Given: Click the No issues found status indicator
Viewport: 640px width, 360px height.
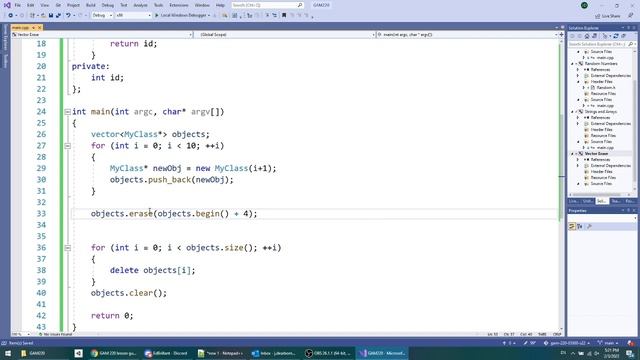Looking at the screenshot, I should tap(56, 334).
